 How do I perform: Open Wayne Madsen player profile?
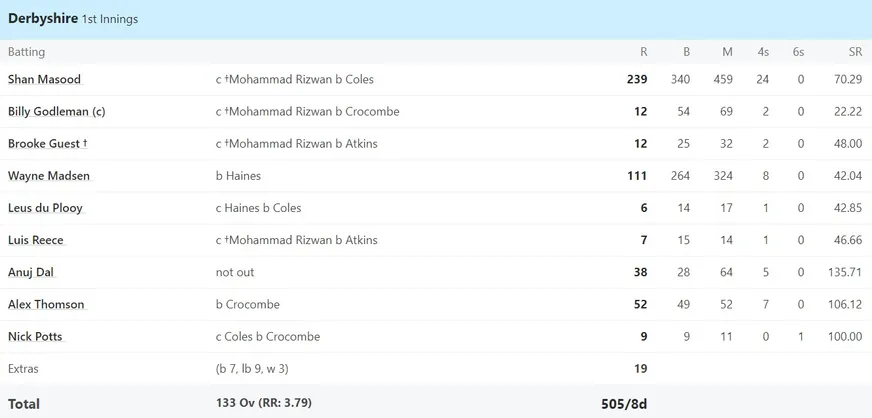48,176
